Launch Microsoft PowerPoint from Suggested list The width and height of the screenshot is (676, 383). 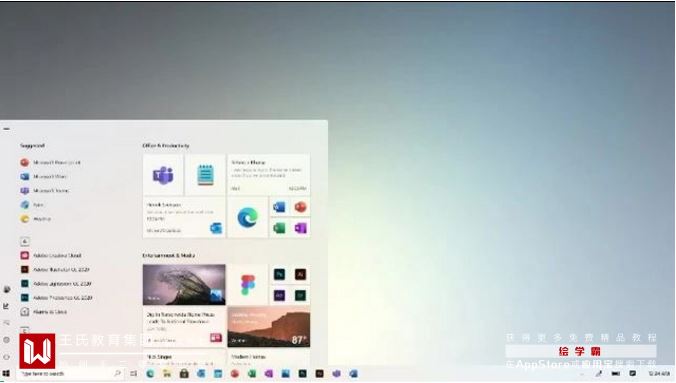tap(50, 162)
